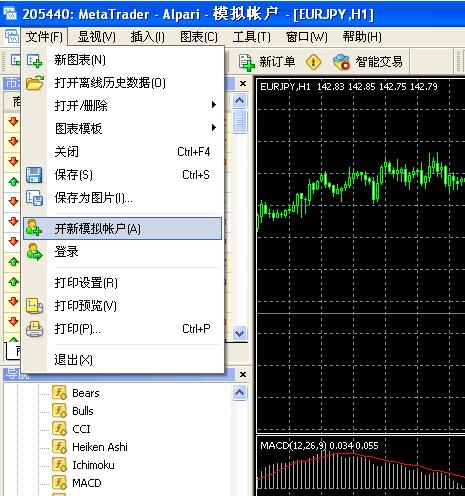Select the Heiken Ashi indicator item
Screen dimensions: 465x496
tap(100, 447)
